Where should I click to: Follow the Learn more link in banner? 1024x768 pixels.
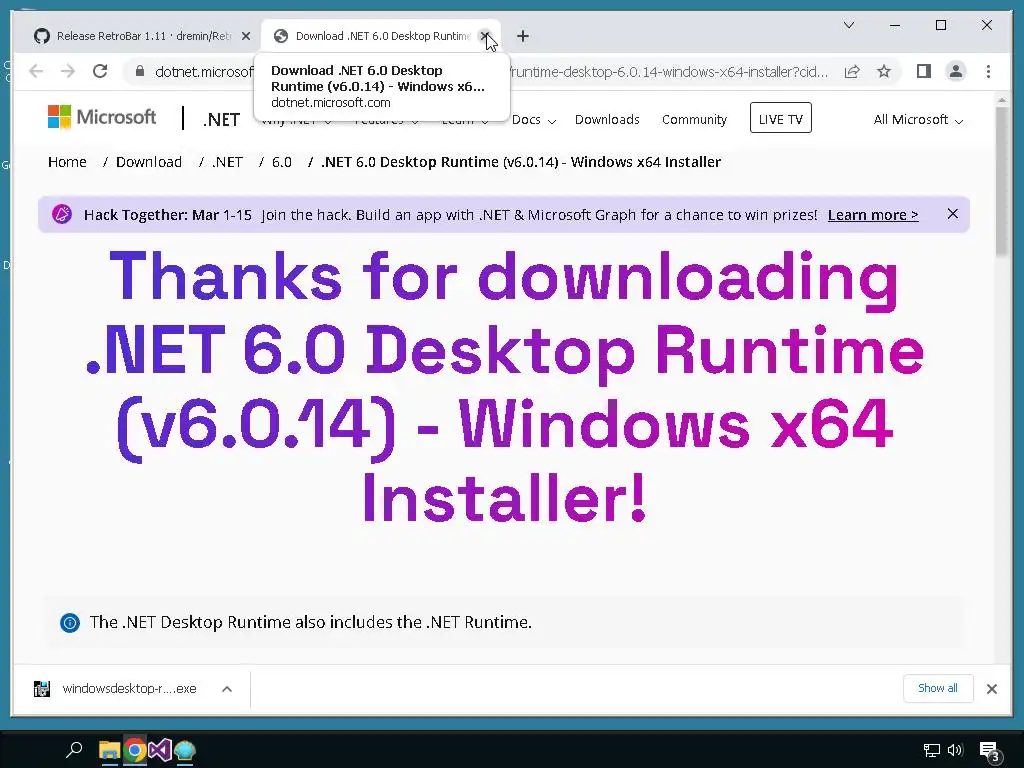pos(872,215)
